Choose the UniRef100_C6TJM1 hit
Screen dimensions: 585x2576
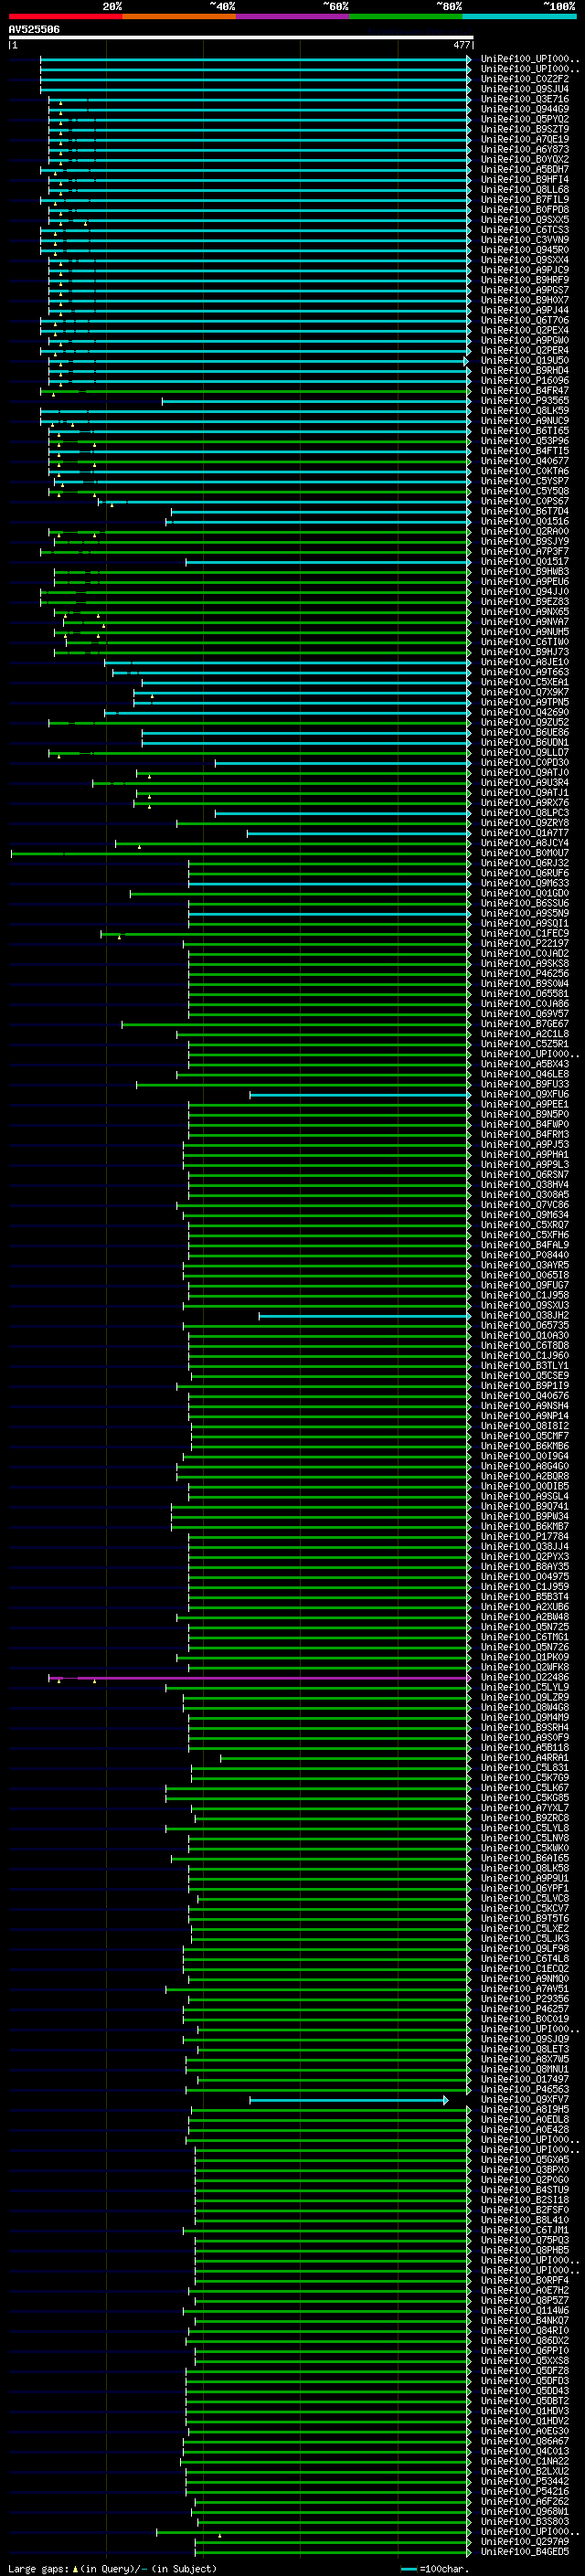[x=525, y=2229]
